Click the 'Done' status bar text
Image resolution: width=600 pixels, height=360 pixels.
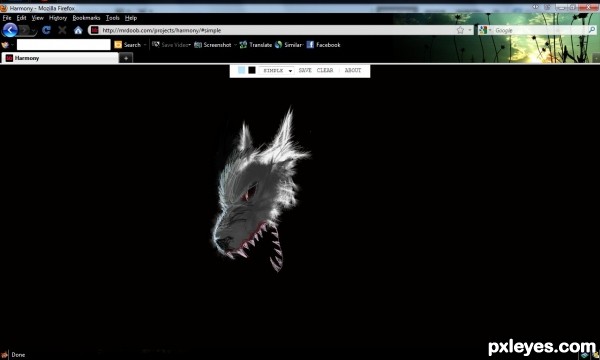pyautogui.click(x=18, y=355)
